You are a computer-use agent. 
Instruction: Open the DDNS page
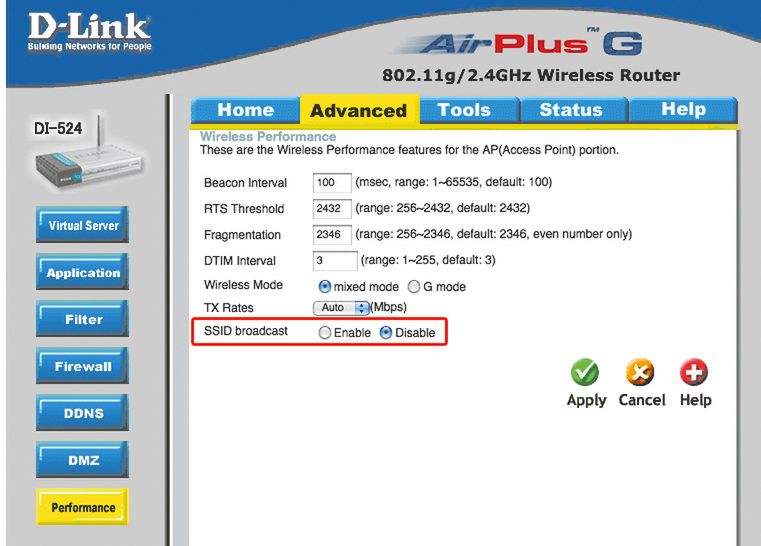pyautogui.click(x=83, y=413)
